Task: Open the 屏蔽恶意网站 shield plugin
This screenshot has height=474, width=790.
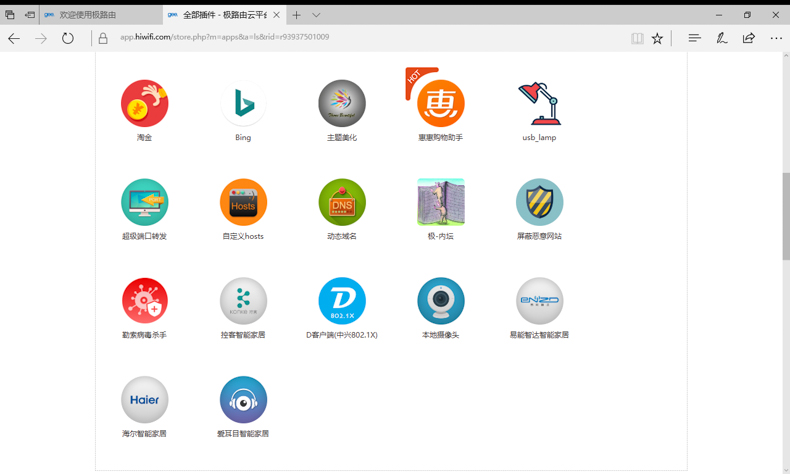Action: pos(539,203)
